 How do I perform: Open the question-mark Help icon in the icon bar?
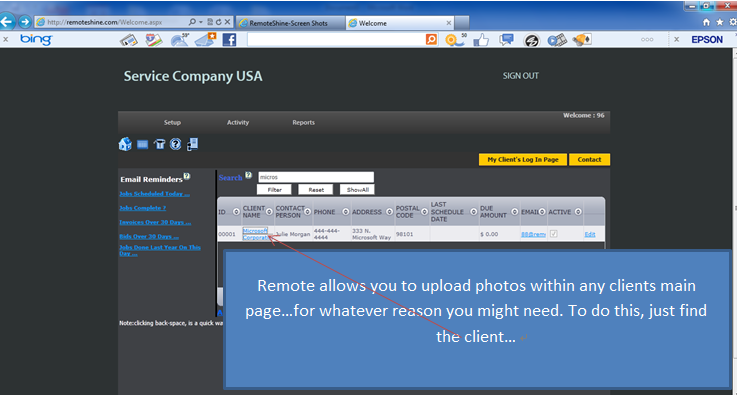(x=175, y=144)
